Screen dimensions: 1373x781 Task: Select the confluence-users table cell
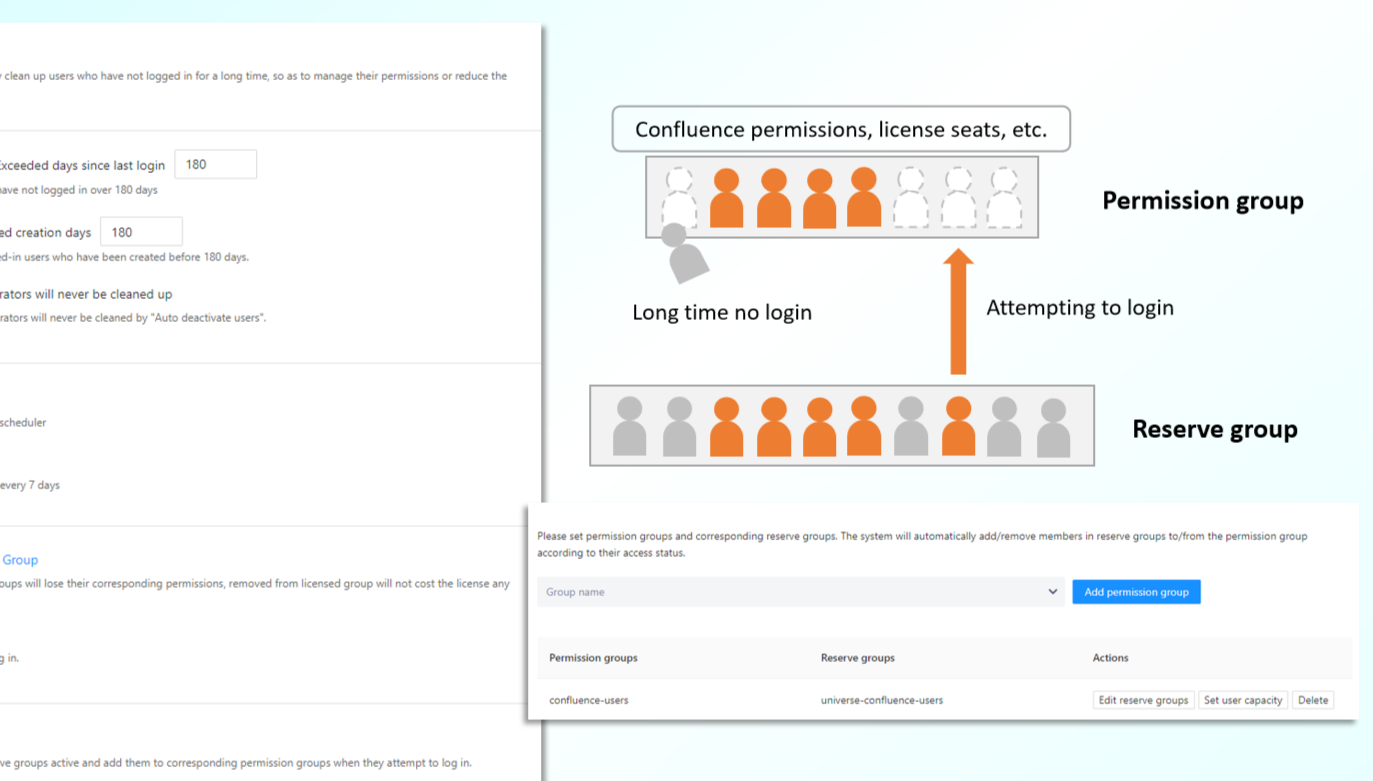coord(589,700)
